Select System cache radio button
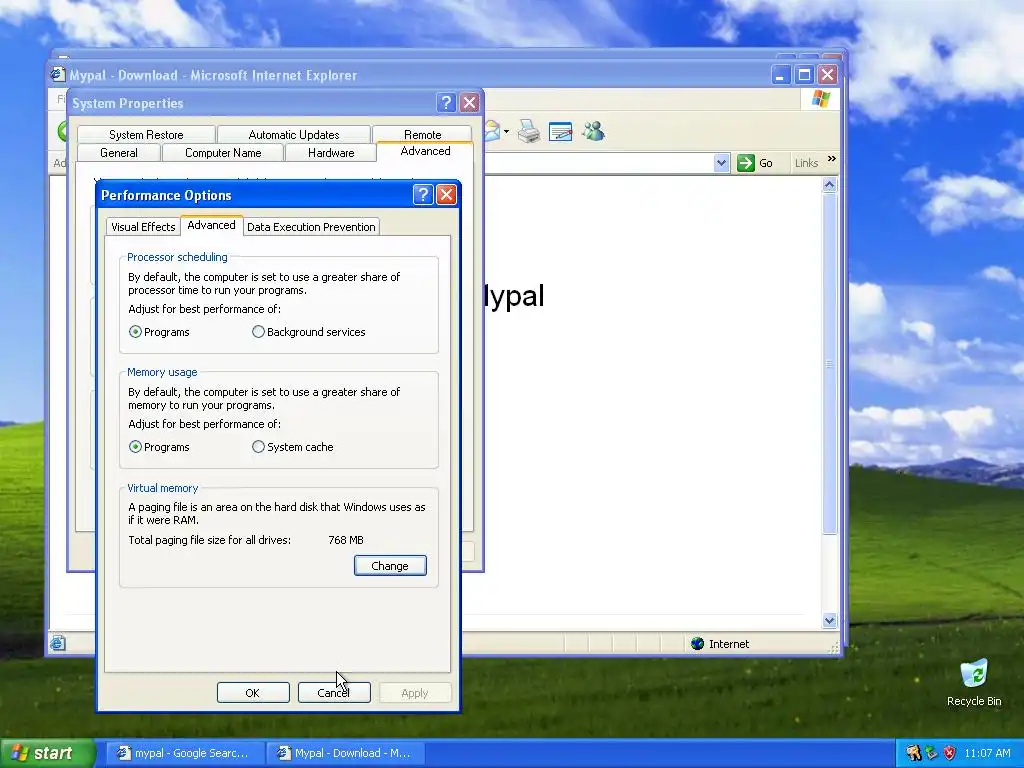 [x=259, y=447]
